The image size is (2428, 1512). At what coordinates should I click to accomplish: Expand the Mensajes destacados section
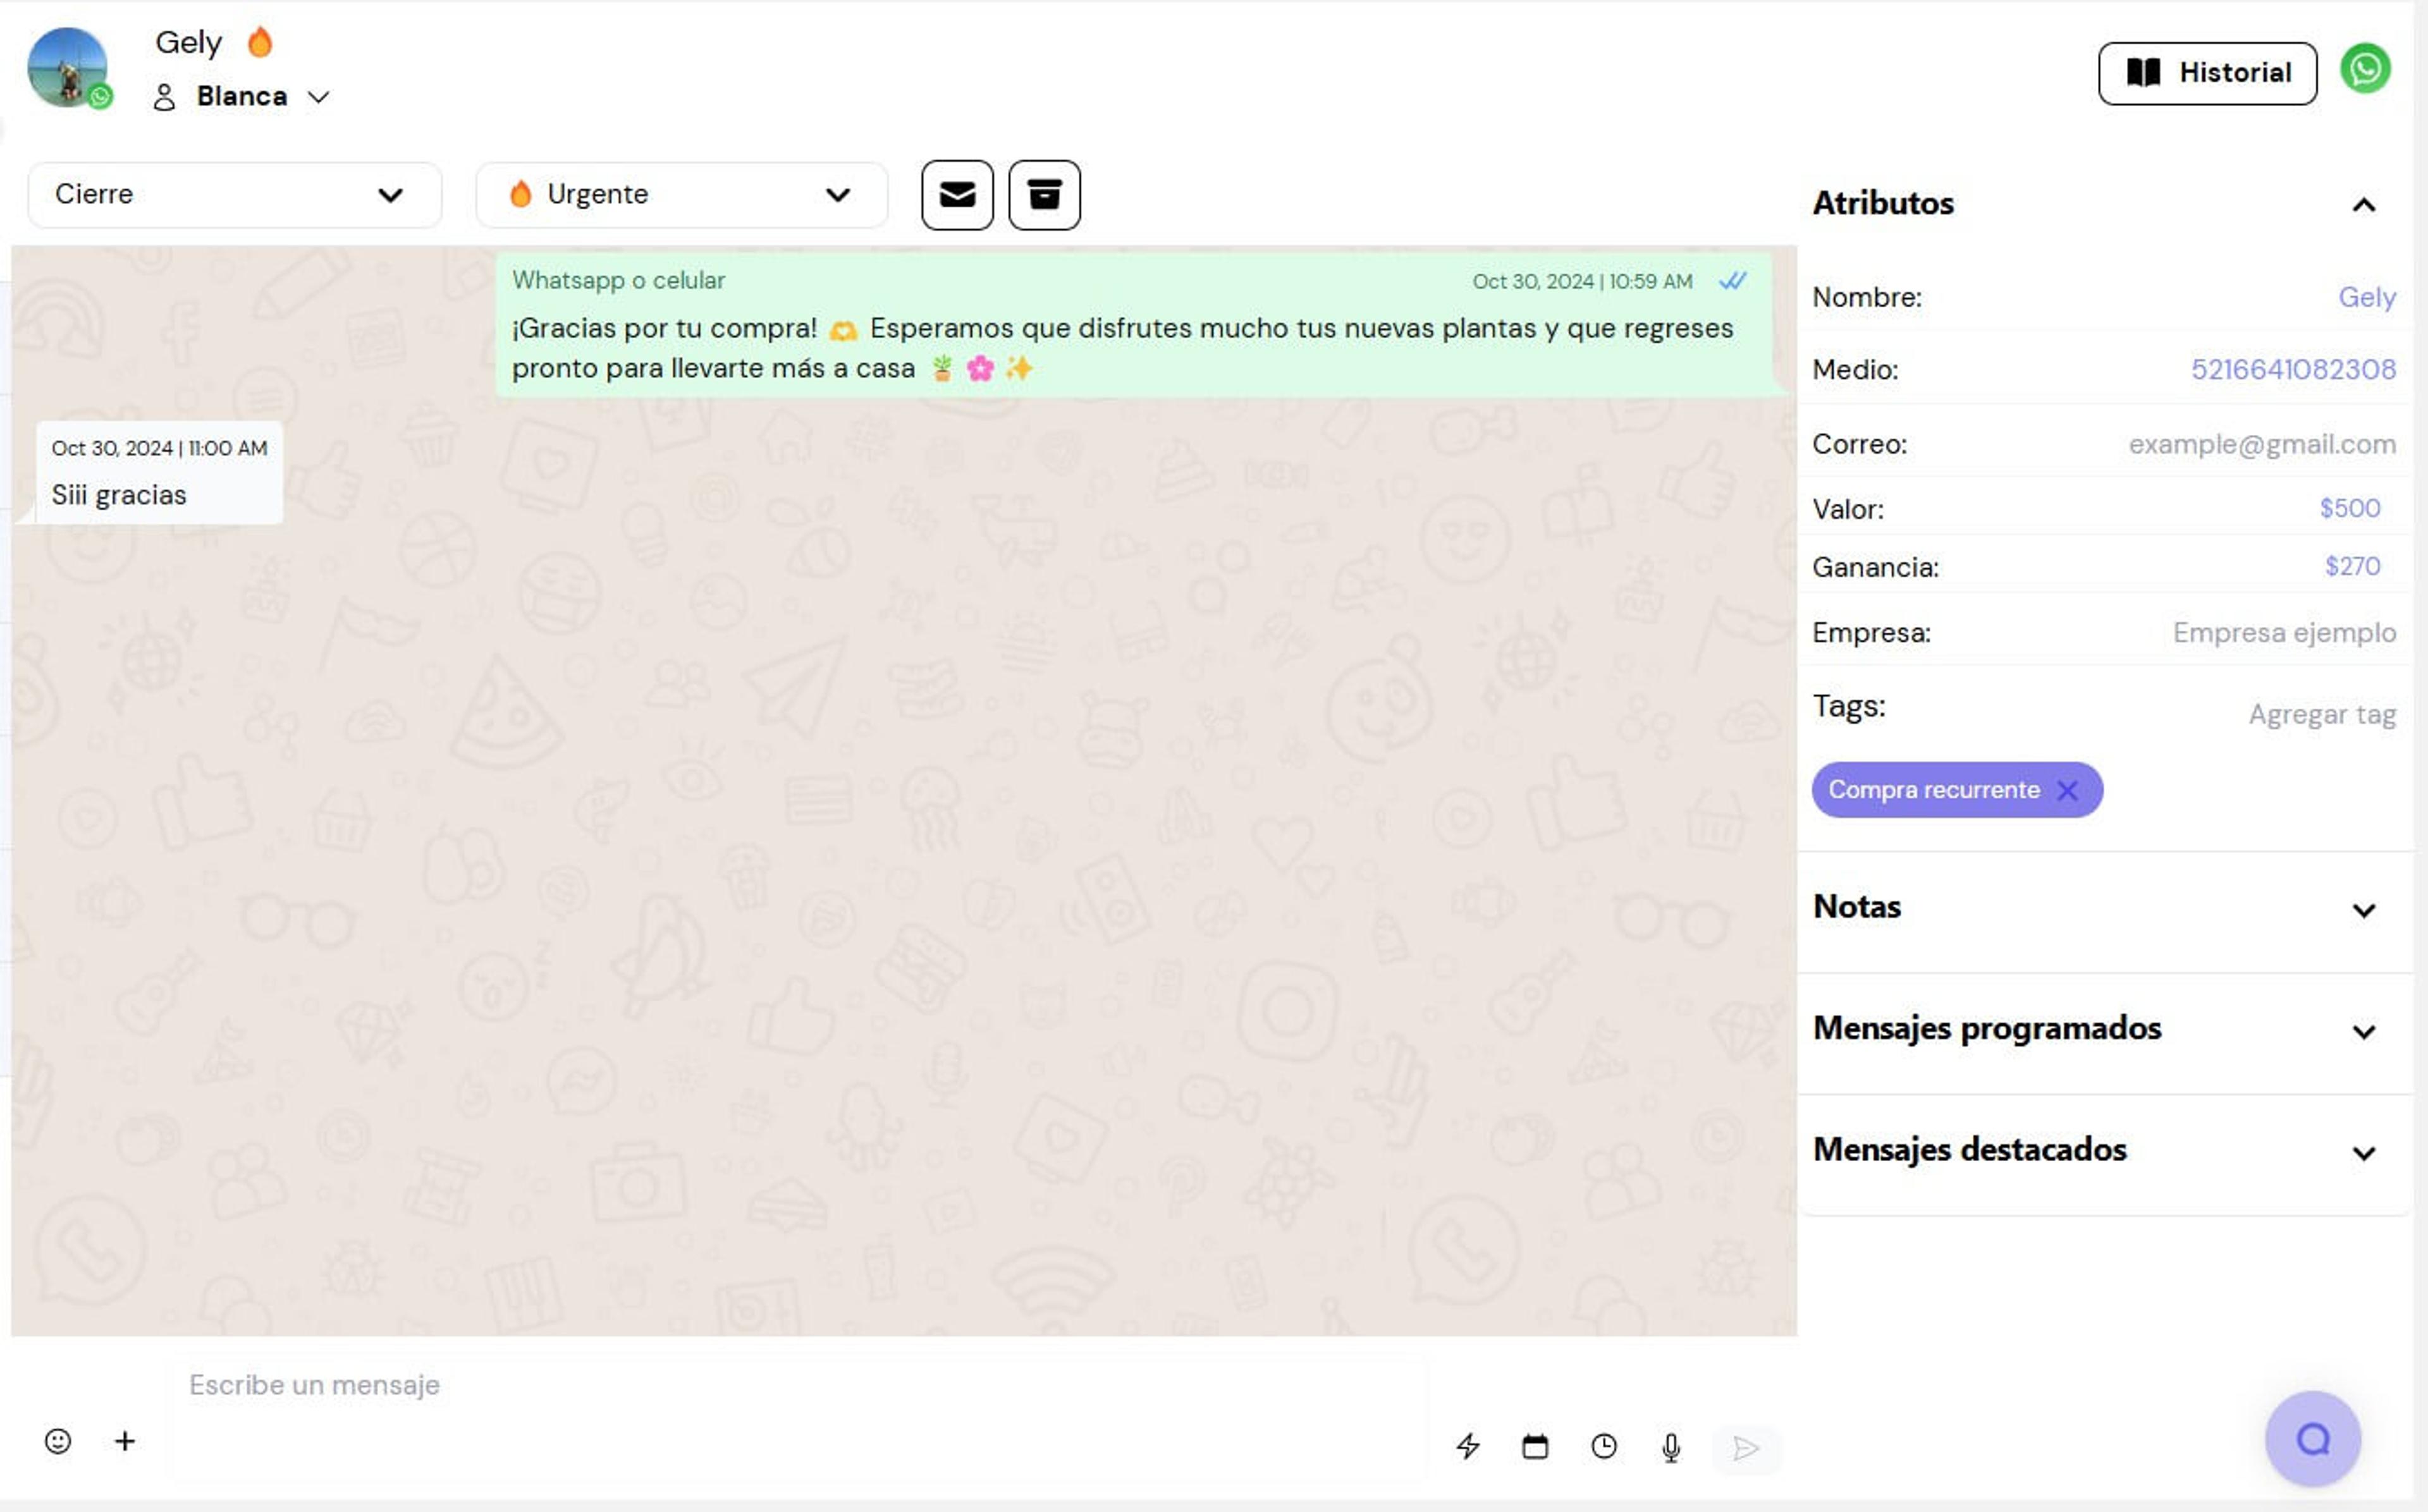point(2363,1153)
